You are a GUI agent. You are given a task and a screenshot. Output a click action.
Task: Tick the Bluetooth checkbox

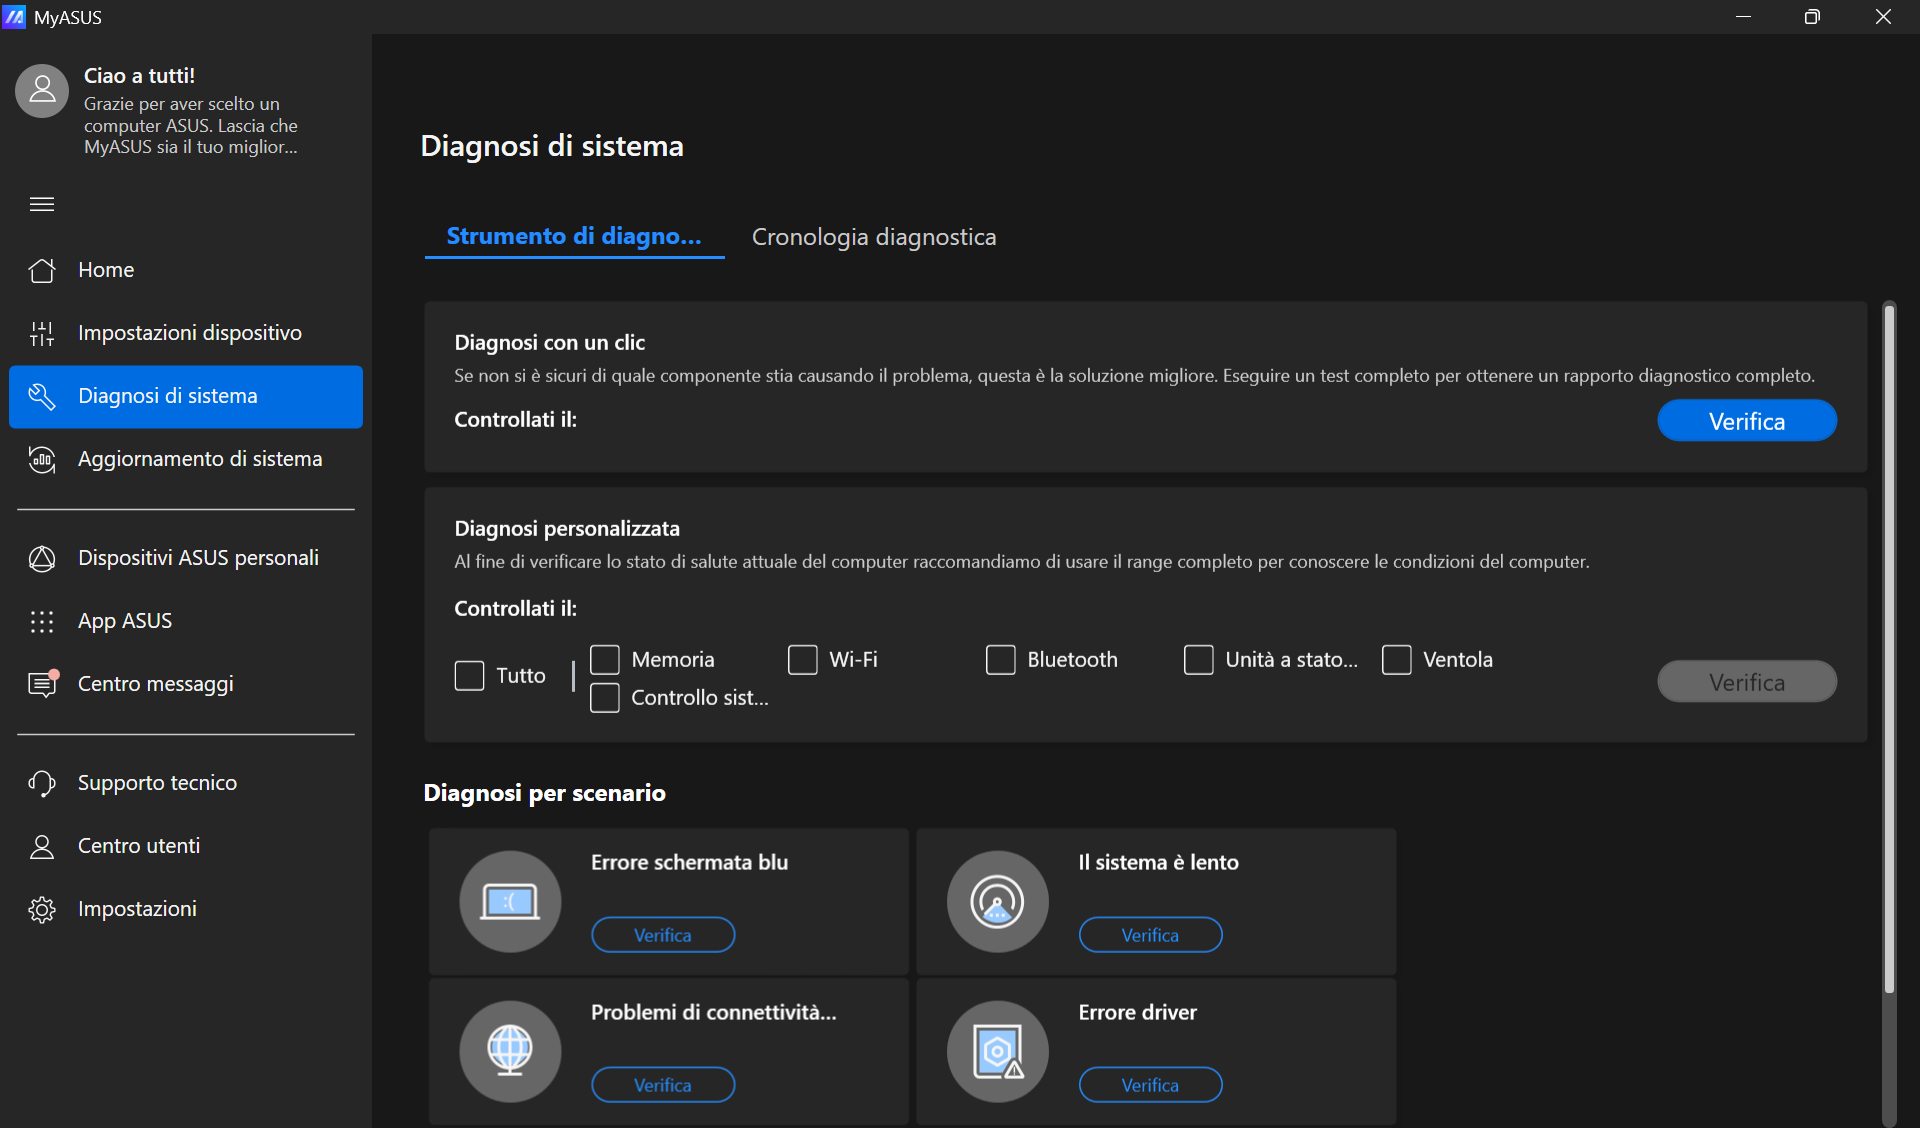pyautogui.click(x=1001, y=660)
